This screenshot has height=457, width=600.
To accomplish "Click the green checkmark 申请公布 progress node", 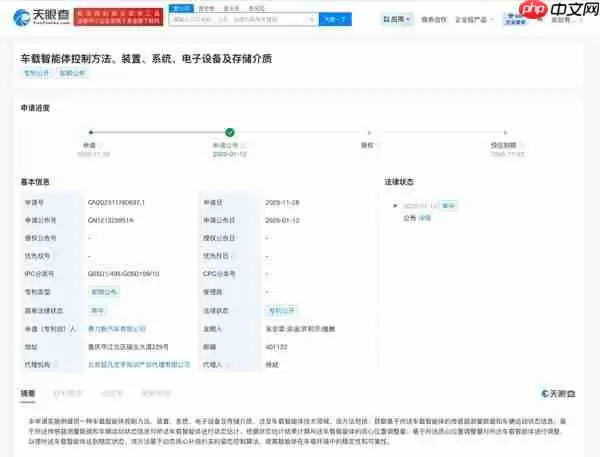I will (230, 132).
